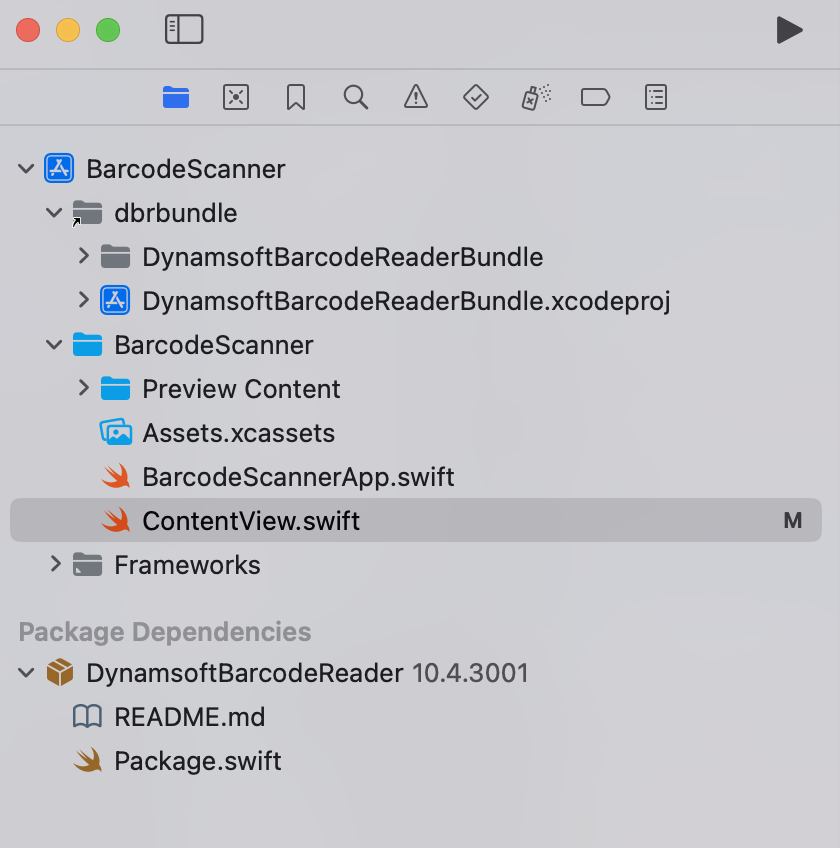Expand the Frameworks group

56,564
